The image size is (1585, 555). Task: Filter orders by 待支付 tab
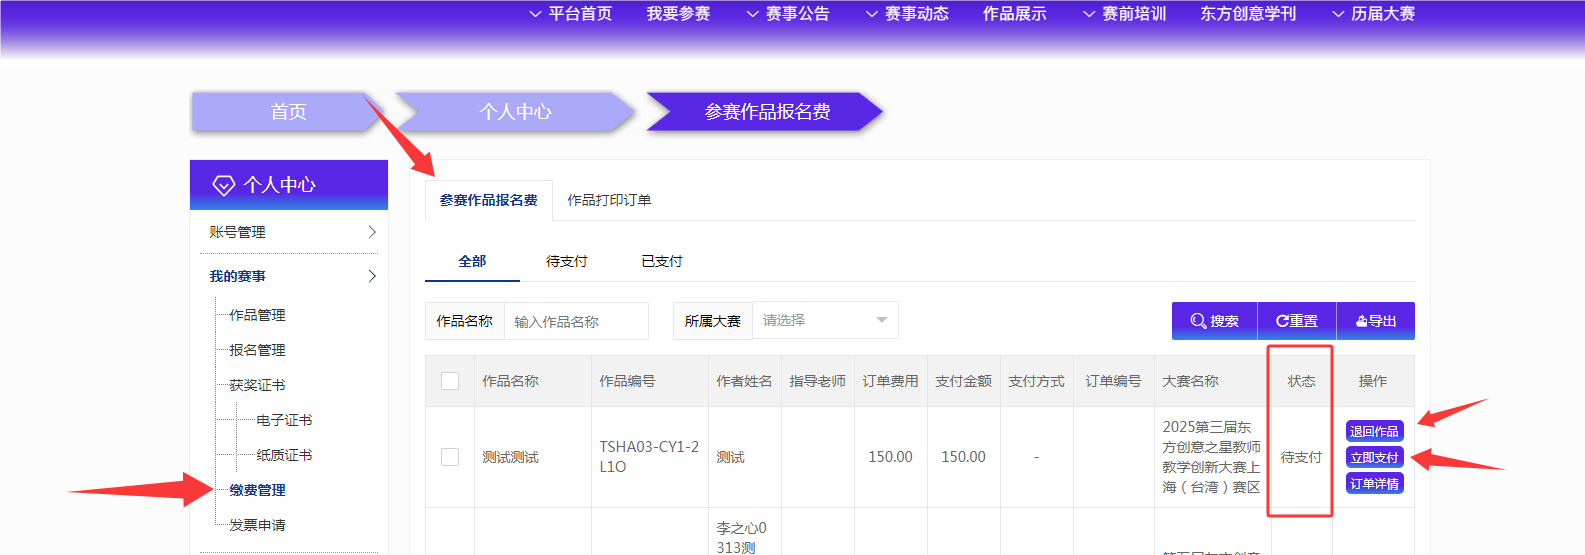coord(566,261)
